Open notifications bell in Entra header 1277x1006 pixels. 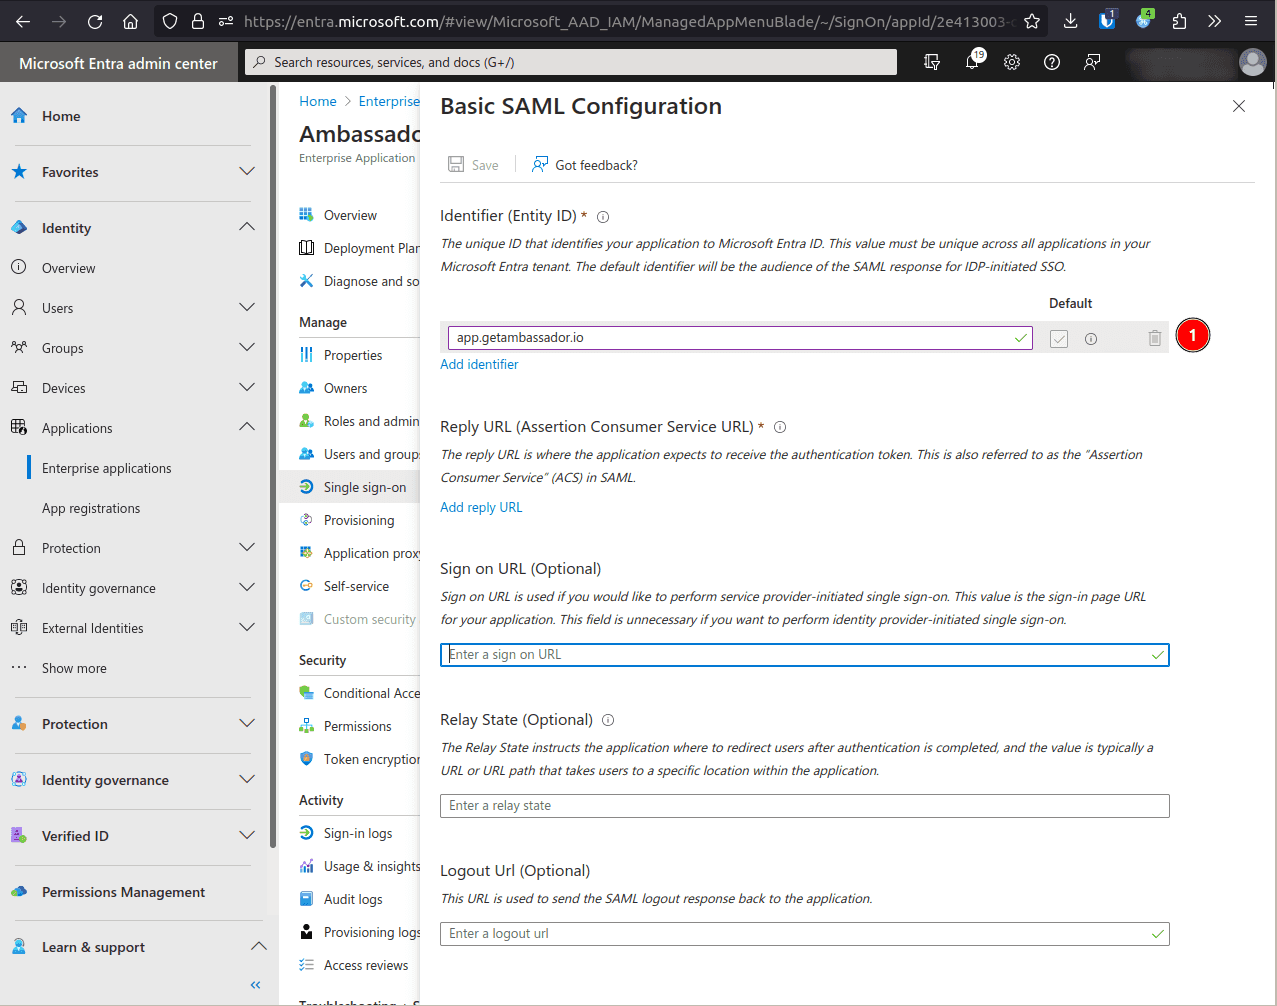(x=972, y=62)
